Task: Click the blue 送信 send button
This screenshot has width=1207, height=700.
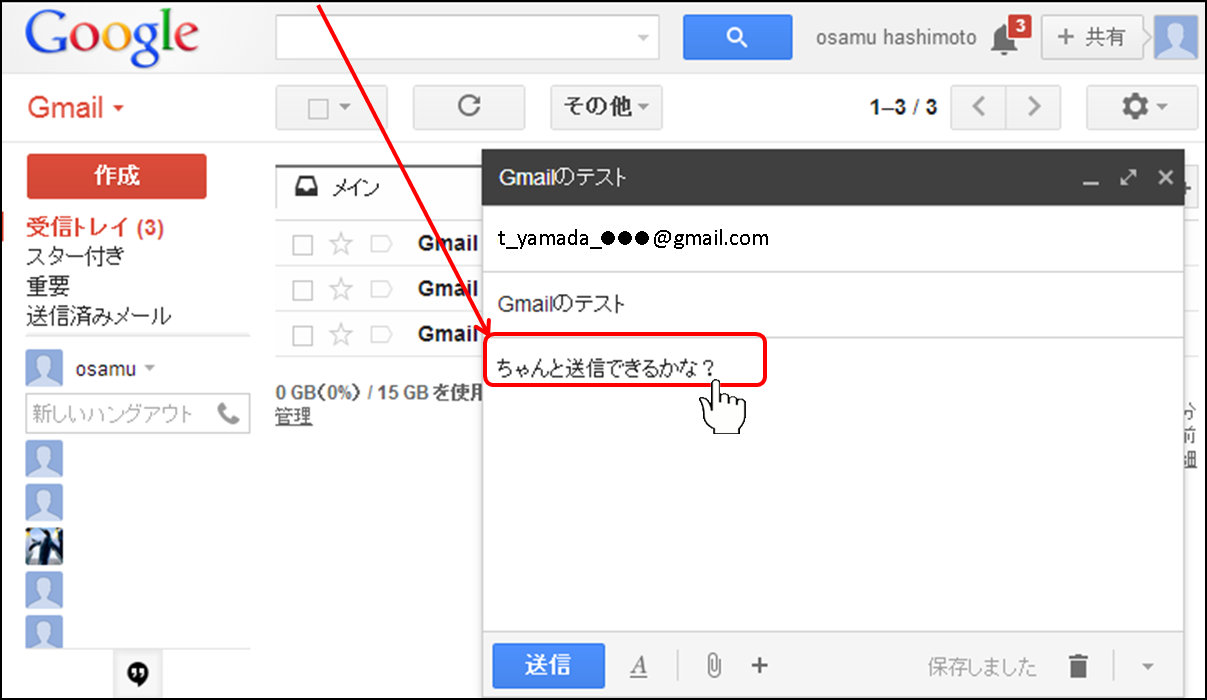Action: (548, 665)
